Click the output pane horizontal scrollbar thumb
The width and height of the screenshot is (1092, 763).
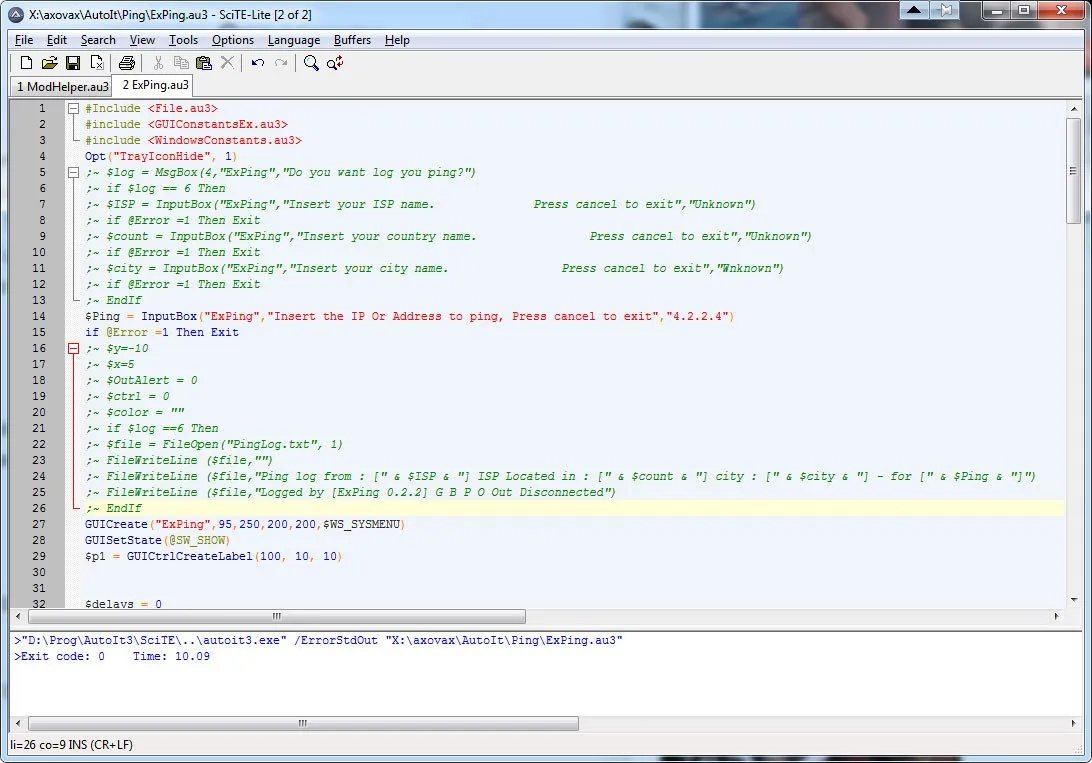(303, 723)
